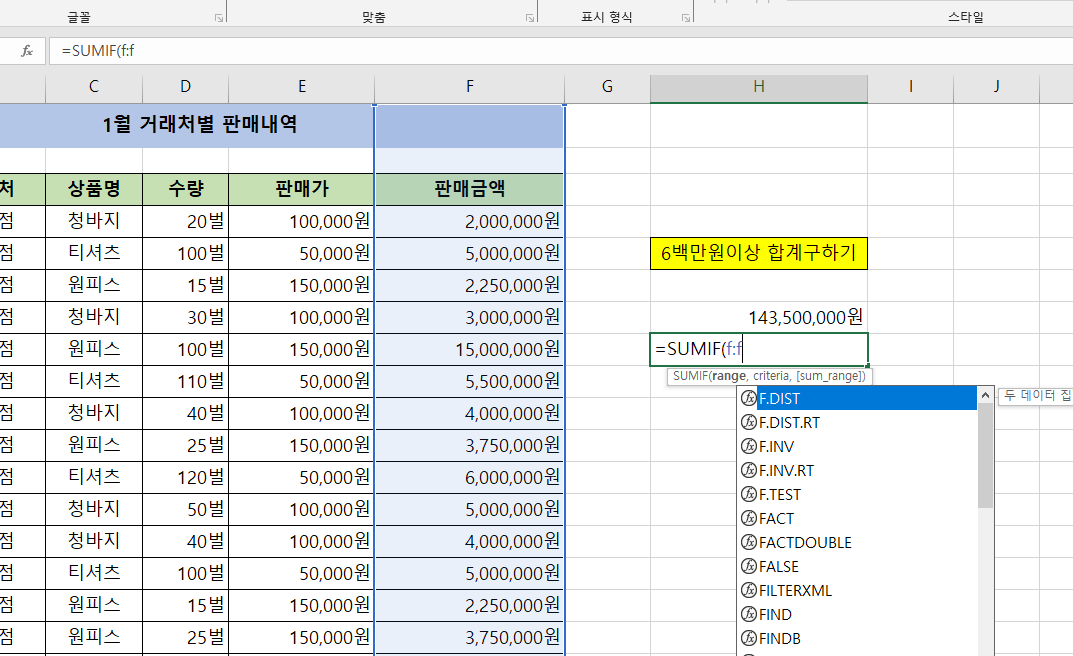Click the cell with 5,500,000원
Screen dimensions: 1073x656
[469, 381]
